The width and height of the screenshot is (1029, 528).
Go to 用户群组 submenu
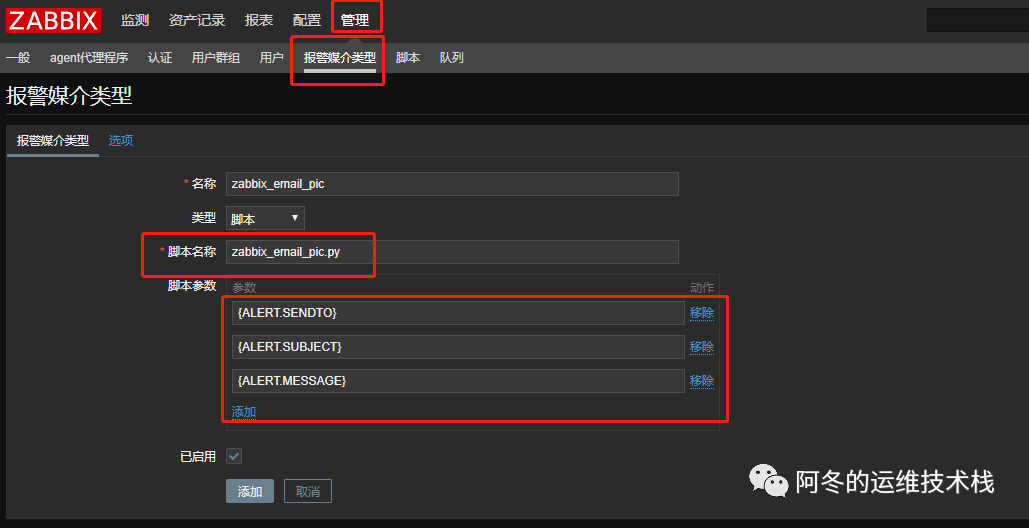tap(215, 58)
